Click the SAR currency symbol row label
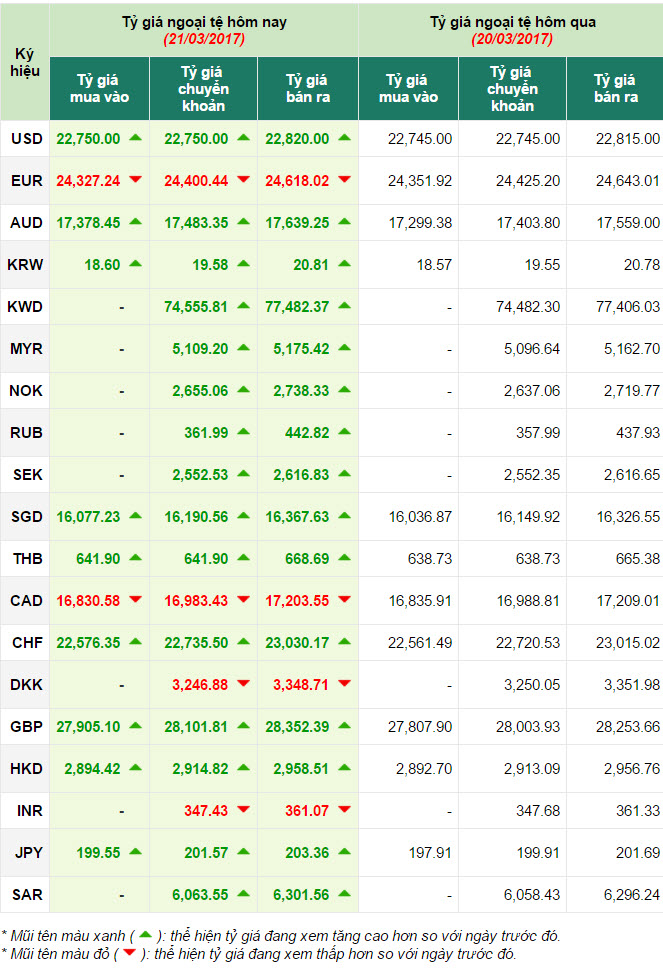Image resolution: width=663 pixels, height=970 pixels. click(27, 895)
